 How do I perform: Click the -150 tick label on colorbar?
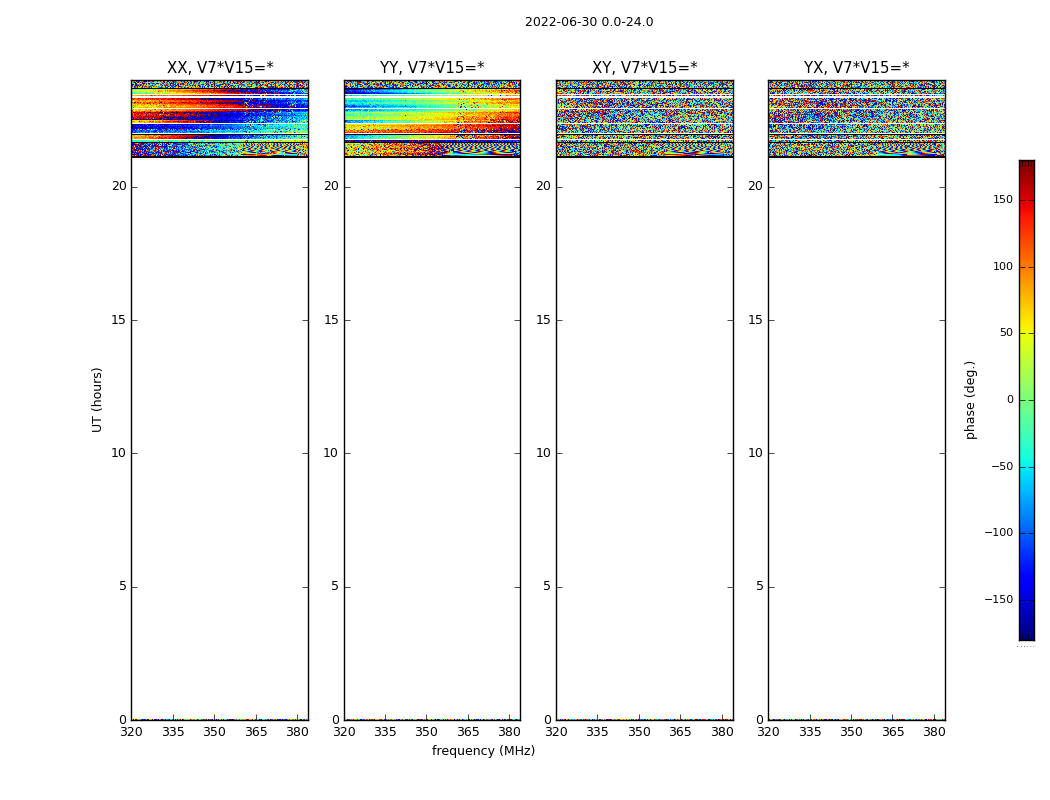[999, 600]
